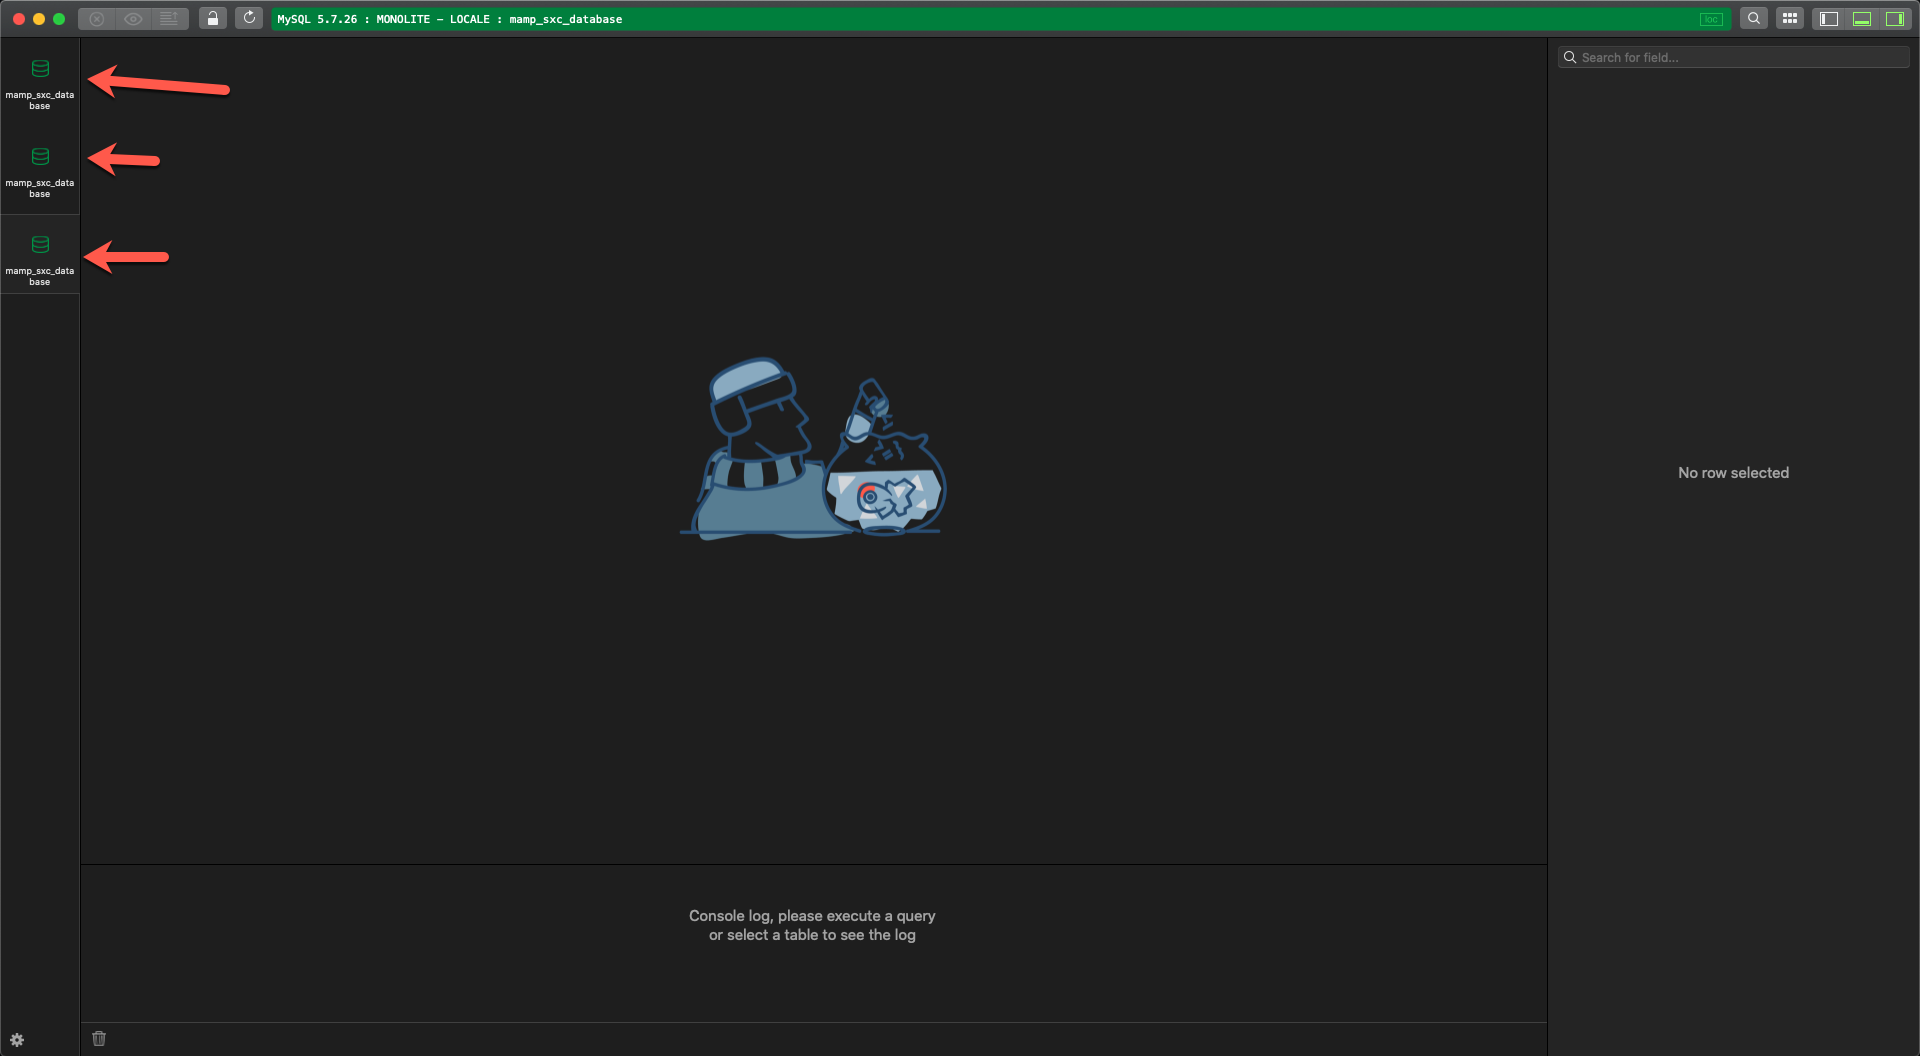Open the items grid icon near the top right
1920x1057 pixels.
pos(1789,18)
